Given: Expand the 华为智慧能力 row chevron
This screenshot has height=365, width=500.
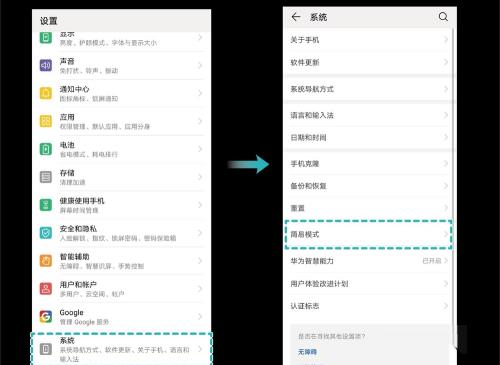Looking at the screenshot, I should pos(446,261).
